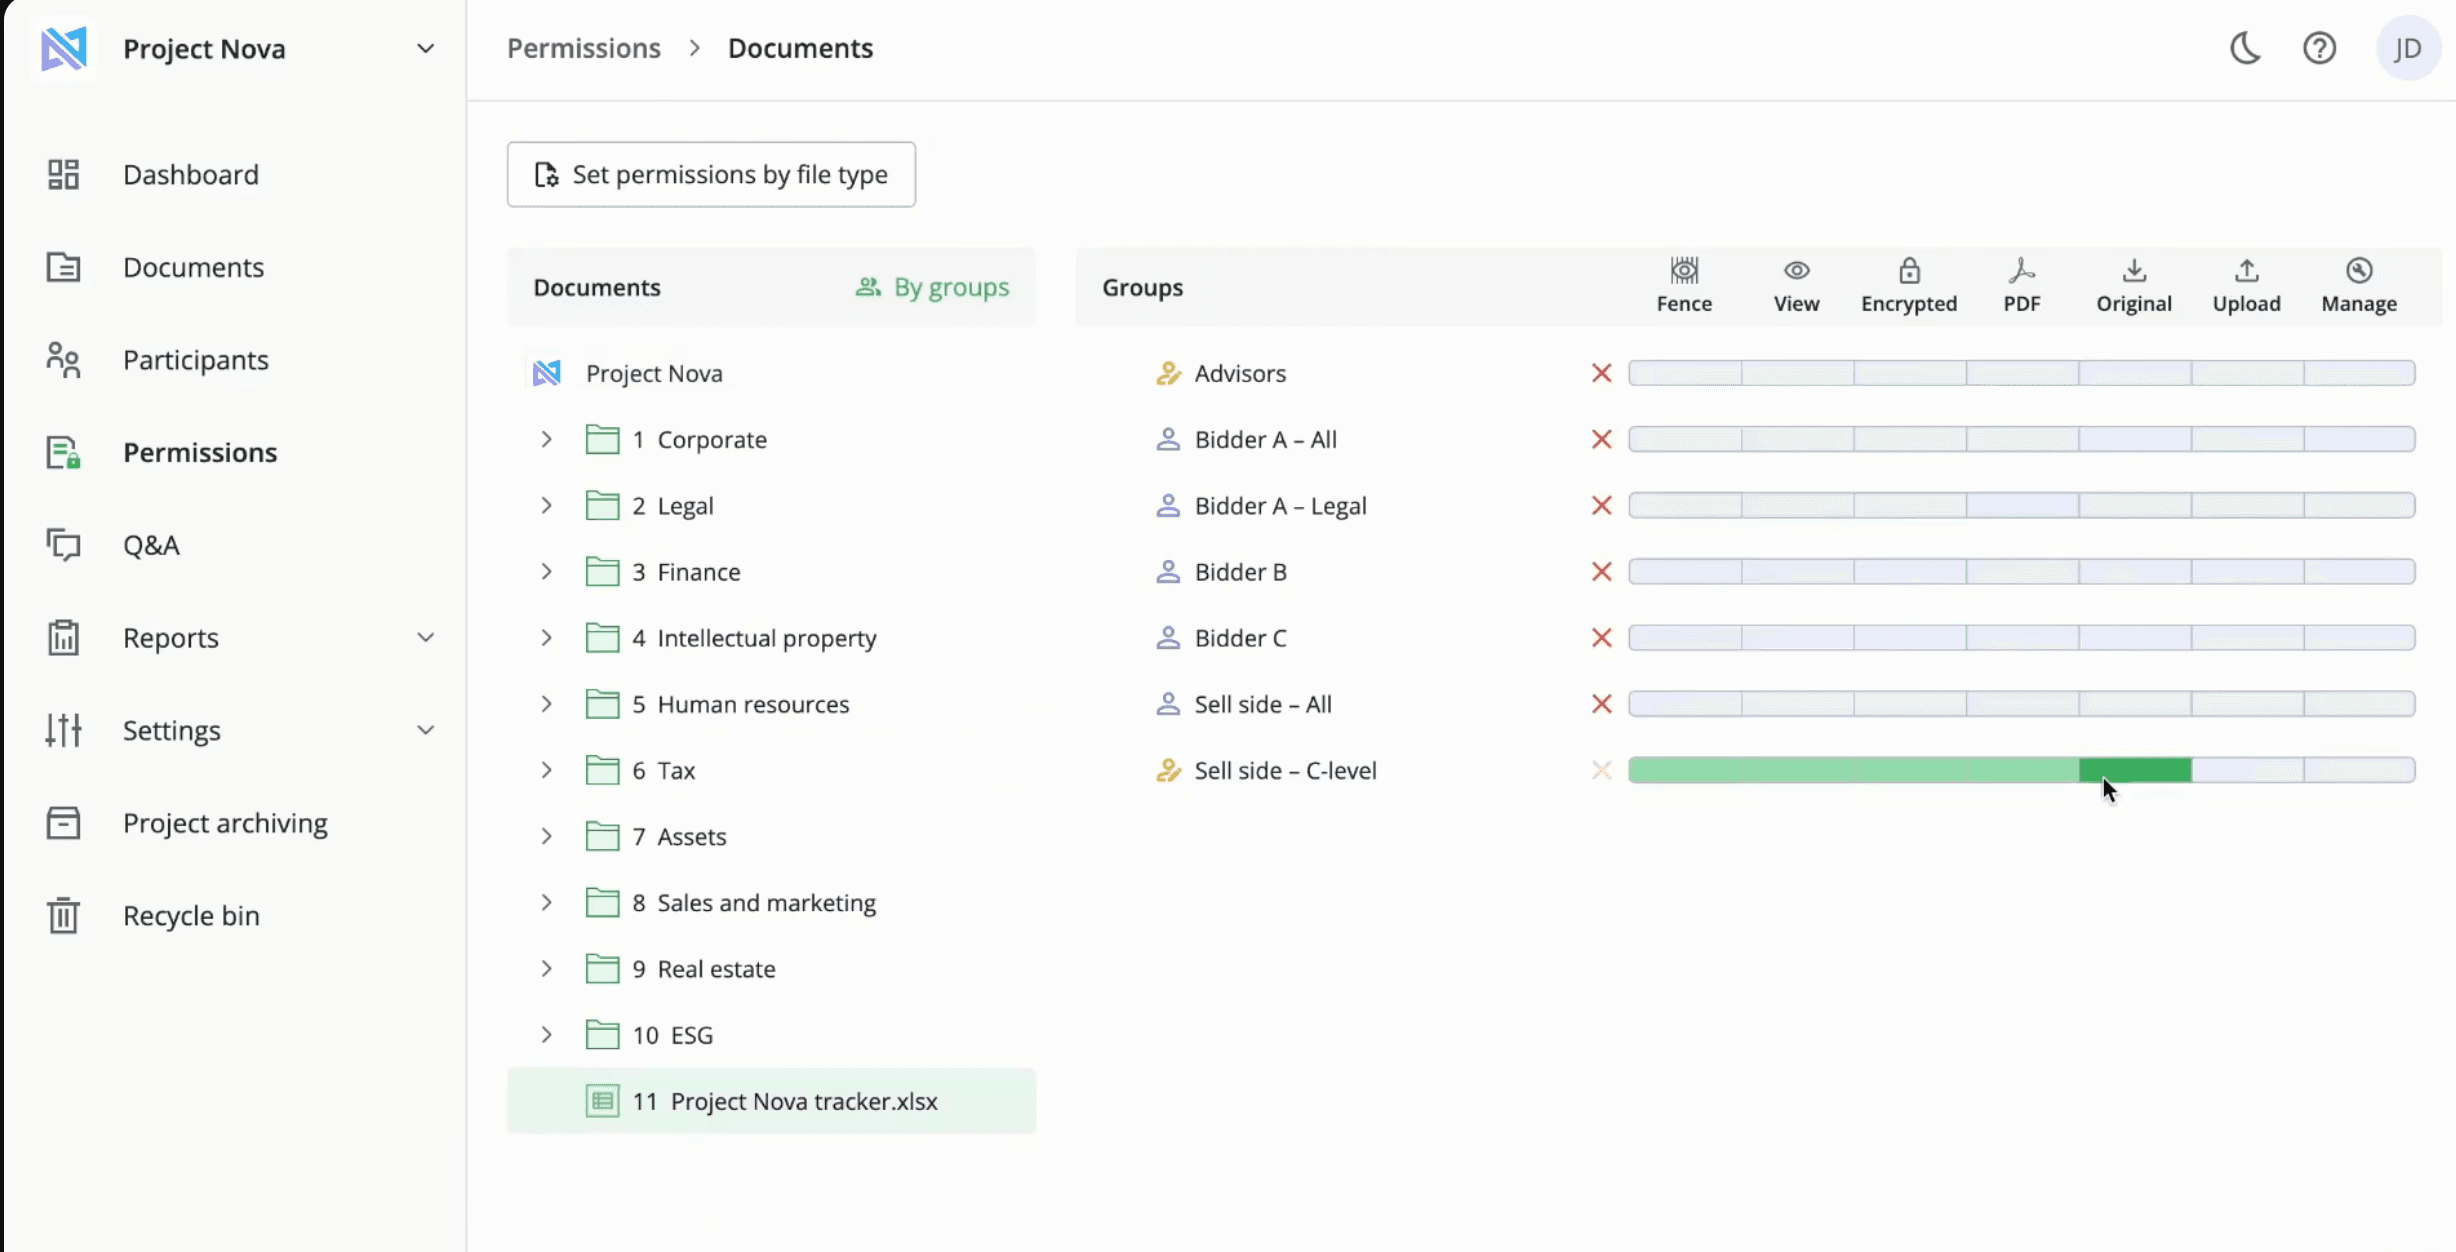This screenshot has height=1252, width=2456.
Task: Set Upload level on Sell side – C-level bar
Action: (2247, 770)
